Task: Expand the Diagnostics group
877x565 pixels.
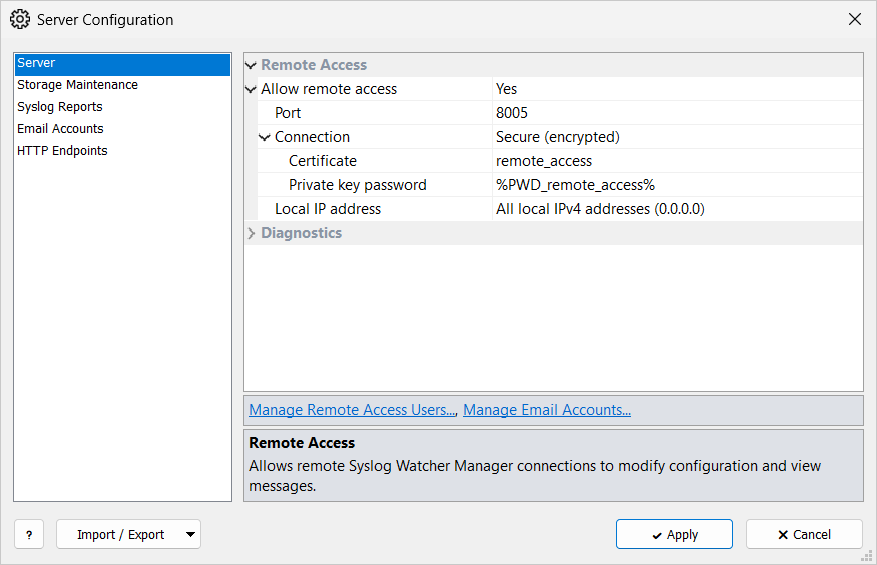Action: click(251, 233)
